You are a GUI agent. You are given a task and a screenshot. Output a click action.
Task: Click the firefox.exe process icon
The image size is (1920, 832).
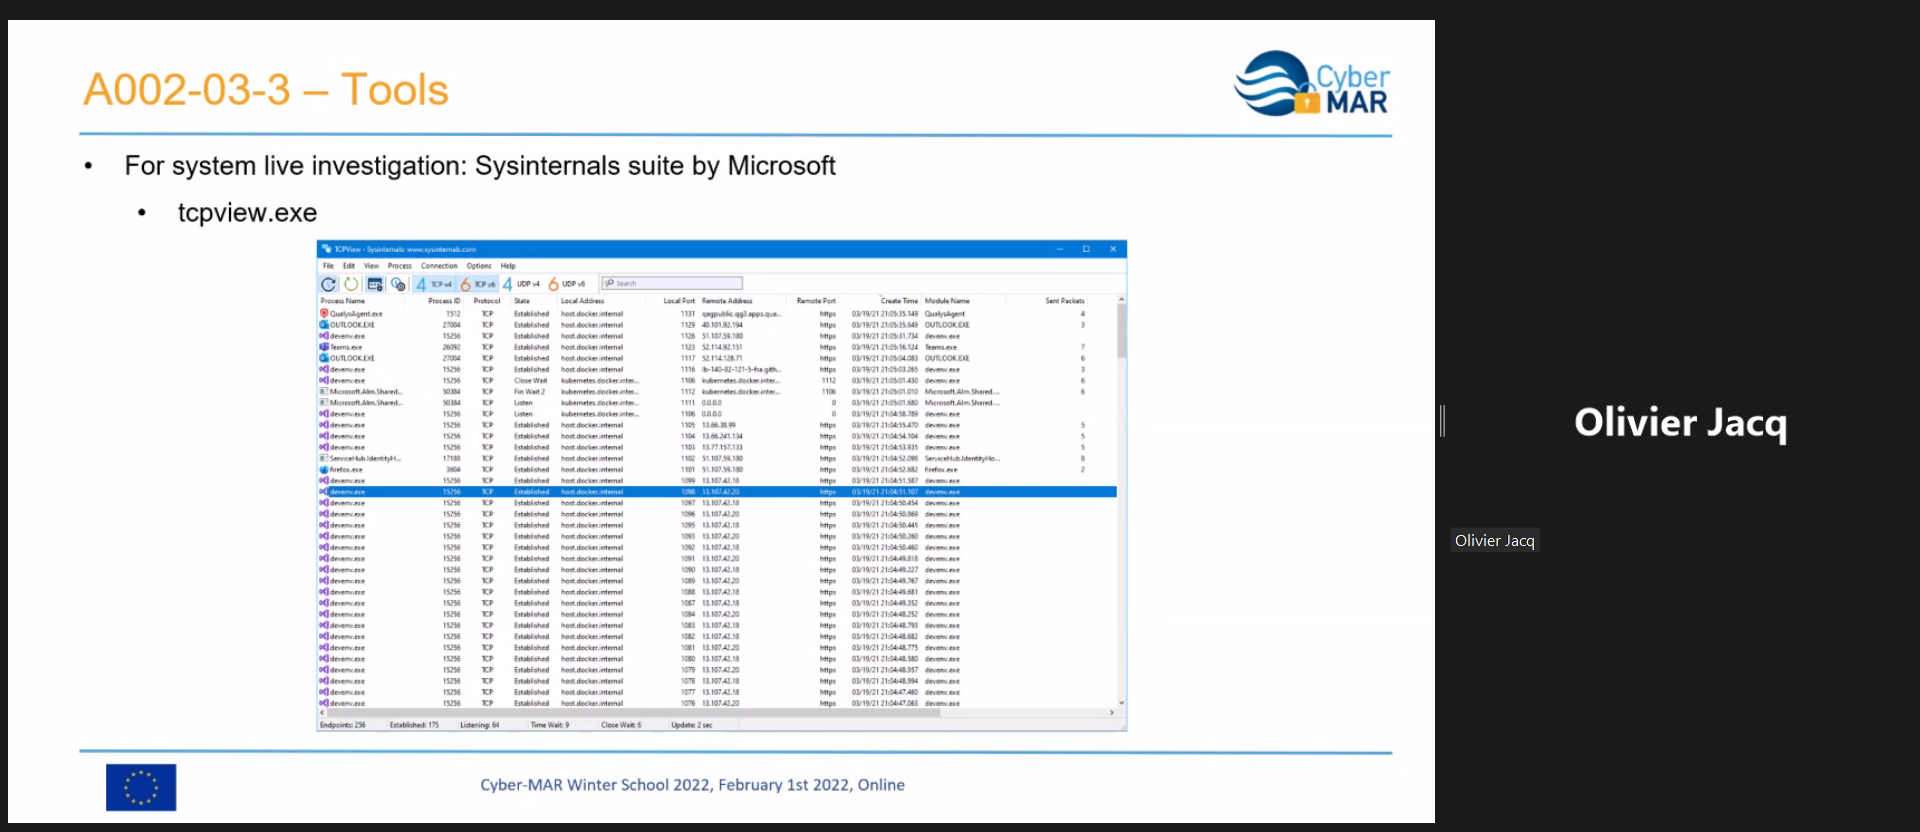[324, 470]
